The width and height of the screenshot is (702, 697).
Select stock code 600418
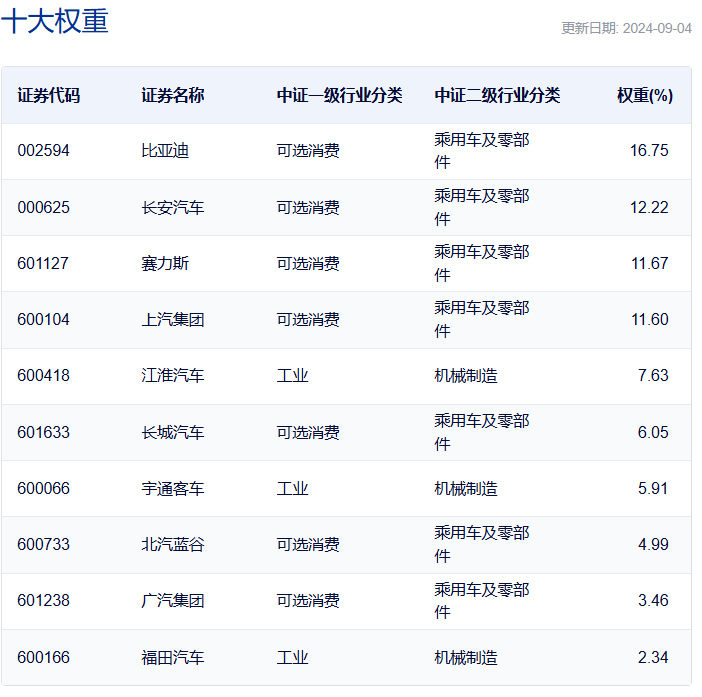(x=43, y=376)
